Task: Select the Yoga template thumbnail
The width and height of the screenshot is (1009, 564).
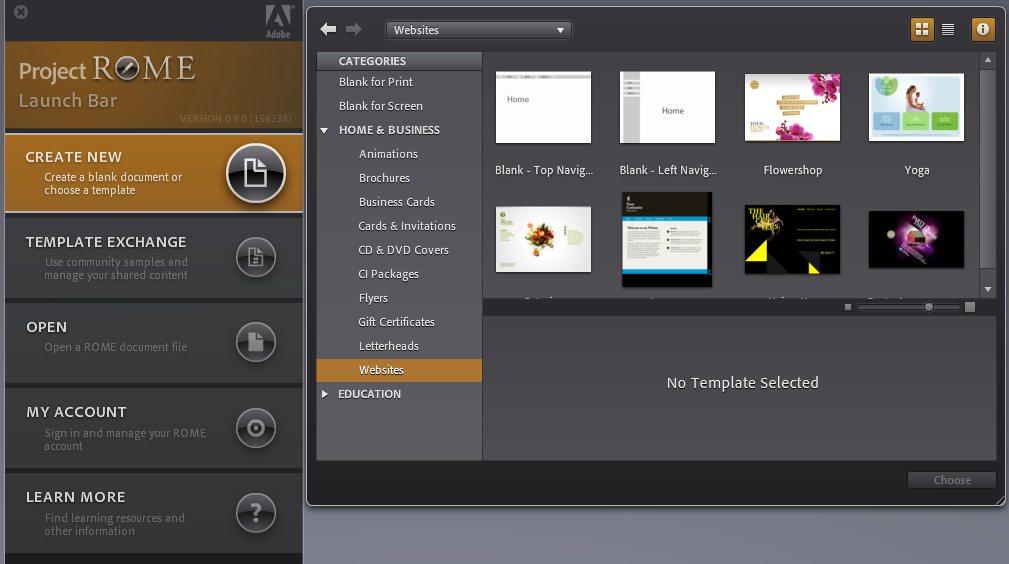Action: tap(916, 107)
